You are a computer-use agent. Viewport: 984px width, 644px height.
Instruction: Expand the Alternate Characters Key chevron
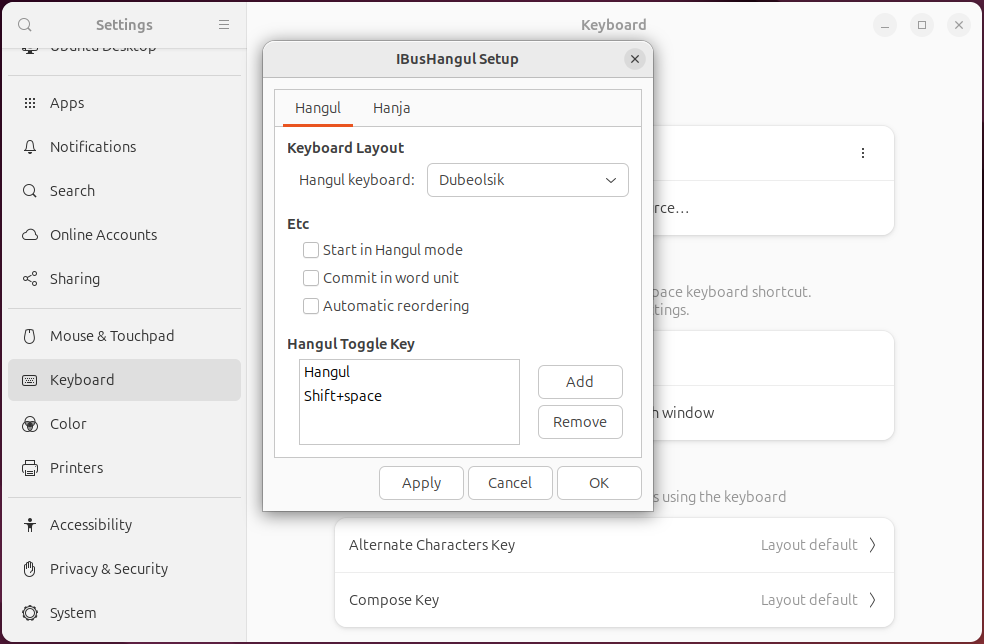click(x=872, y=545)
